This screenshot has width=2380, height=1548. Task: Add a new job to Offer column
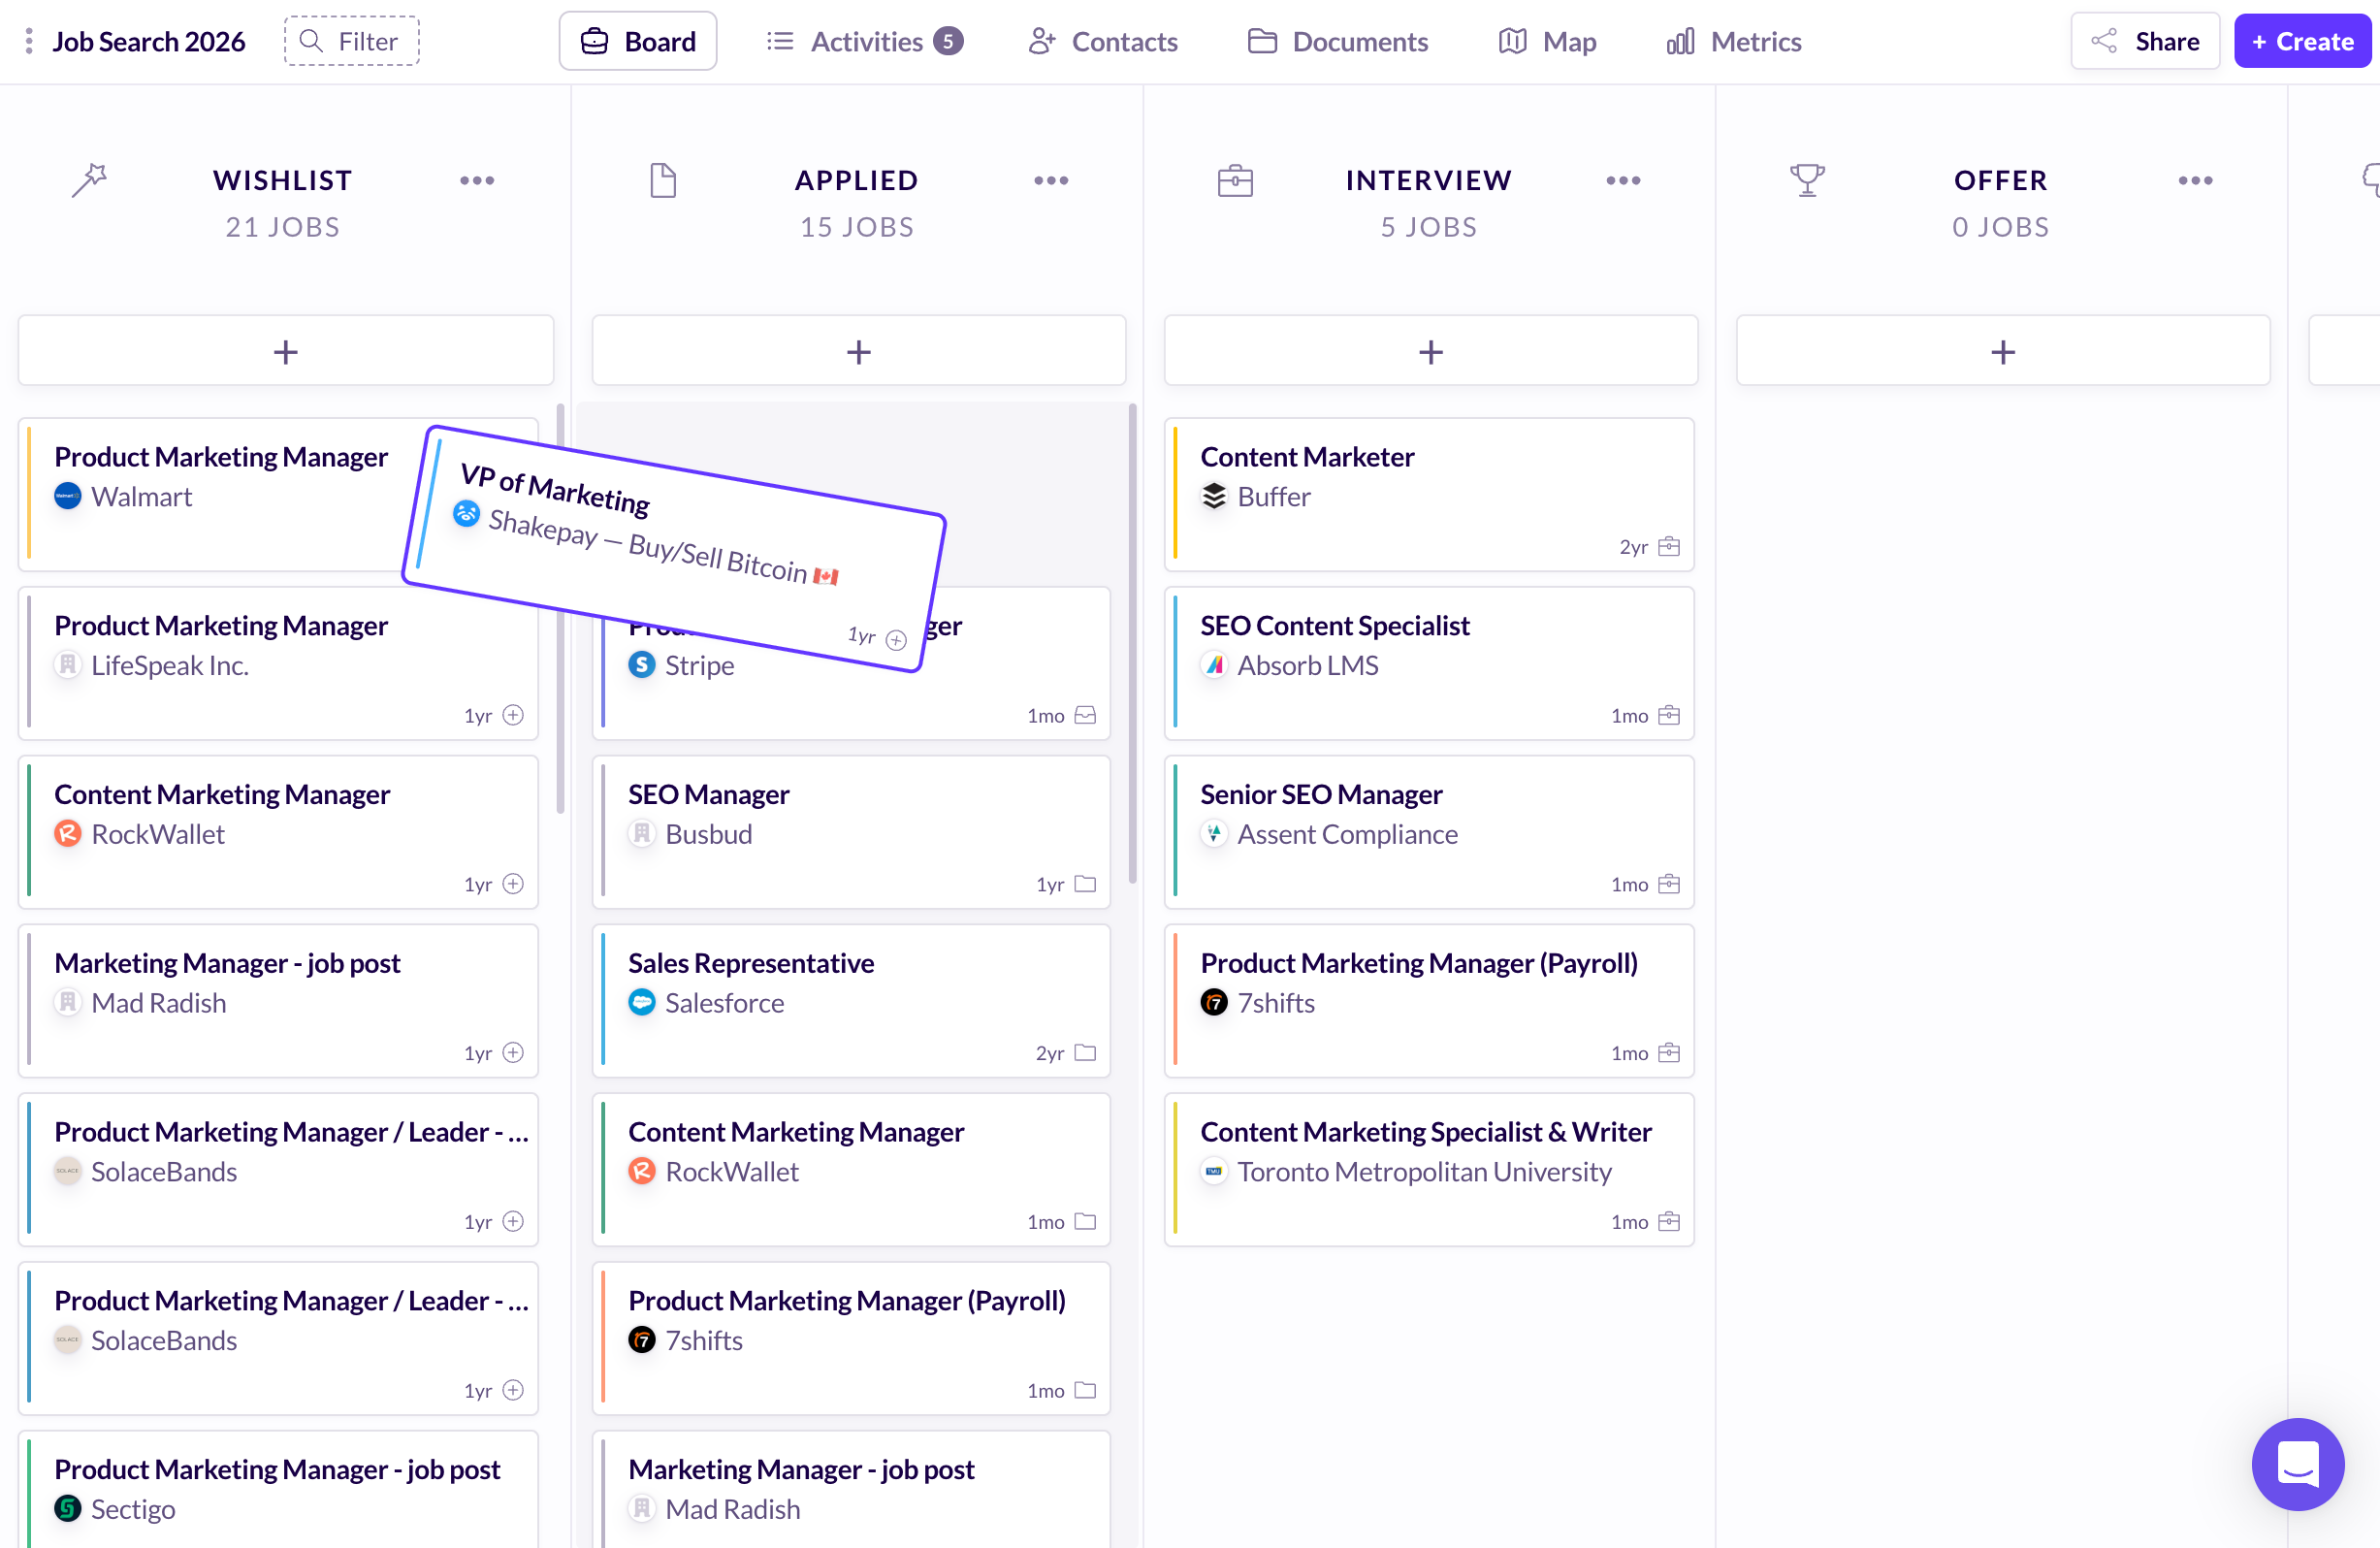pyautogui.click(x=2002, y=351)
